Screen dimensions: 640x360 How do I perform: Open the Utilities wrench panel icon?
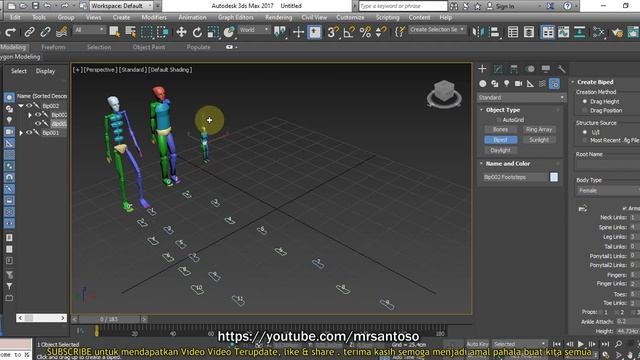[x=562, y=69]
